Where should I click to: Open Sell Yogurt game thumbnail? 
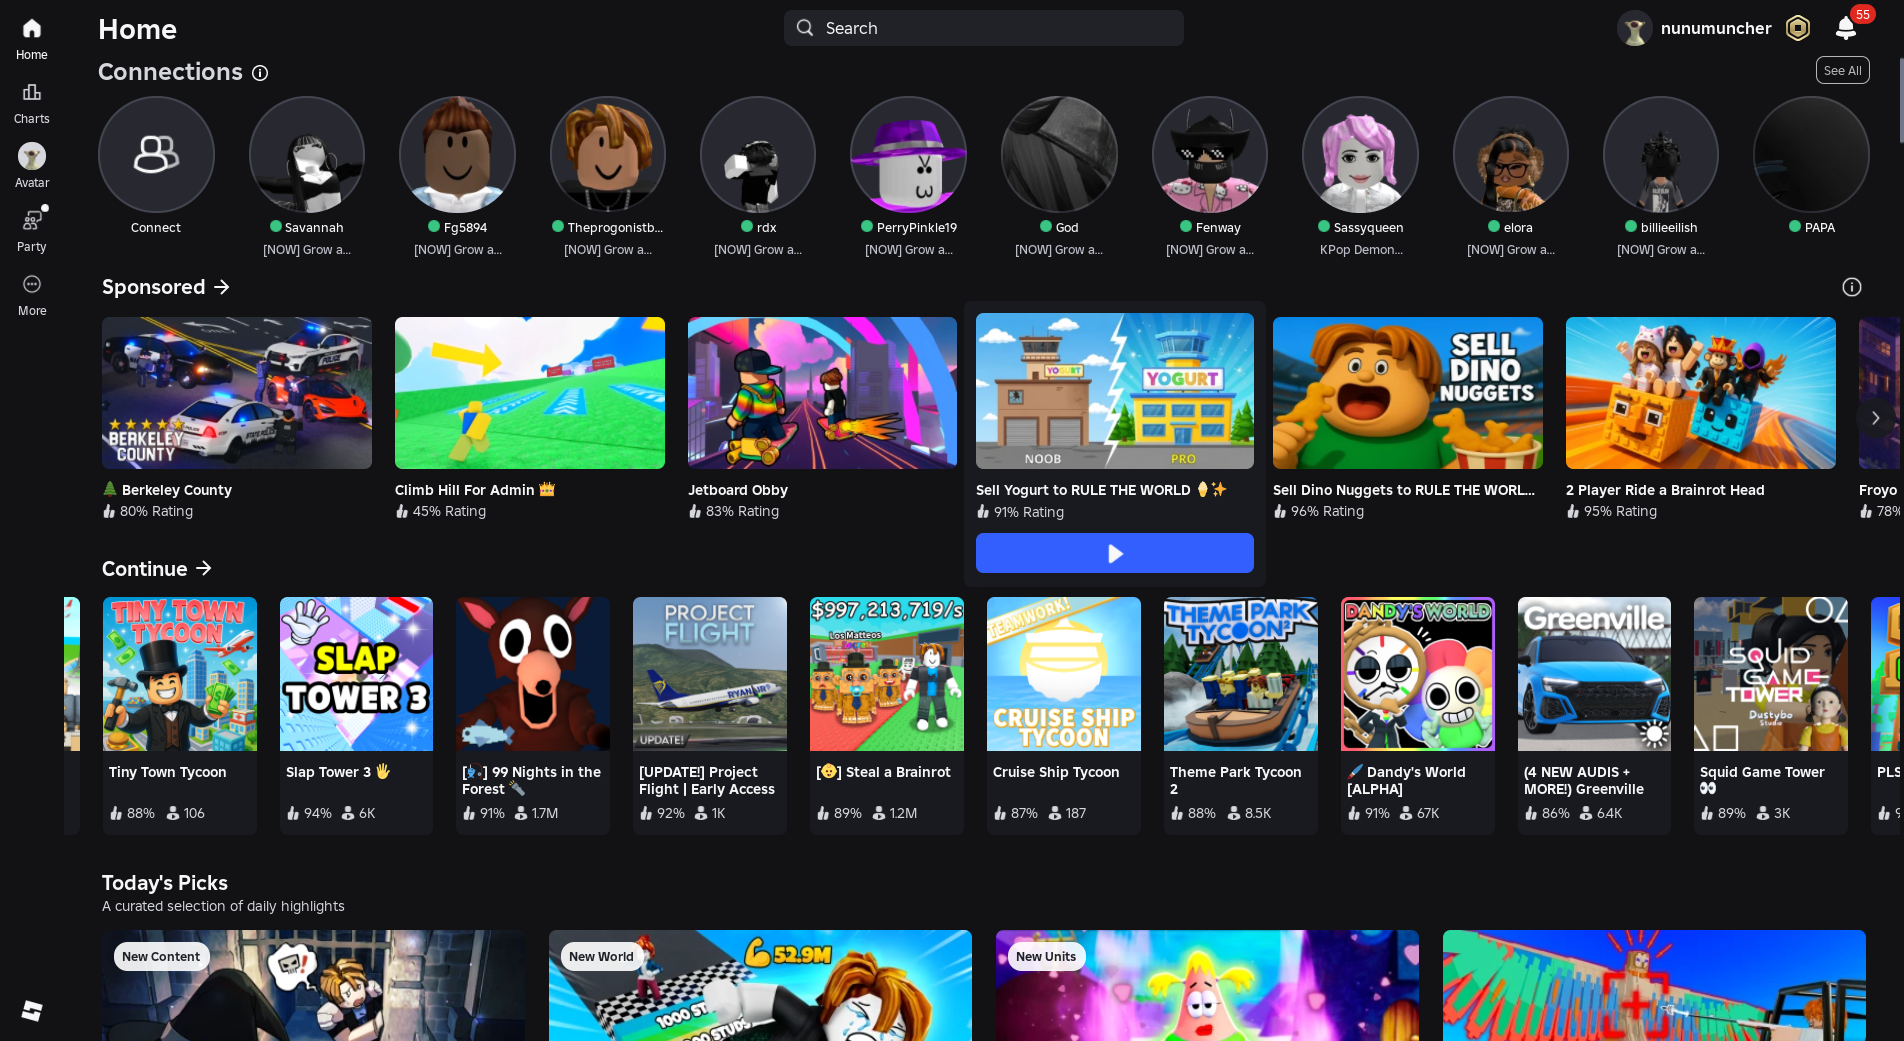[1115, 391]
